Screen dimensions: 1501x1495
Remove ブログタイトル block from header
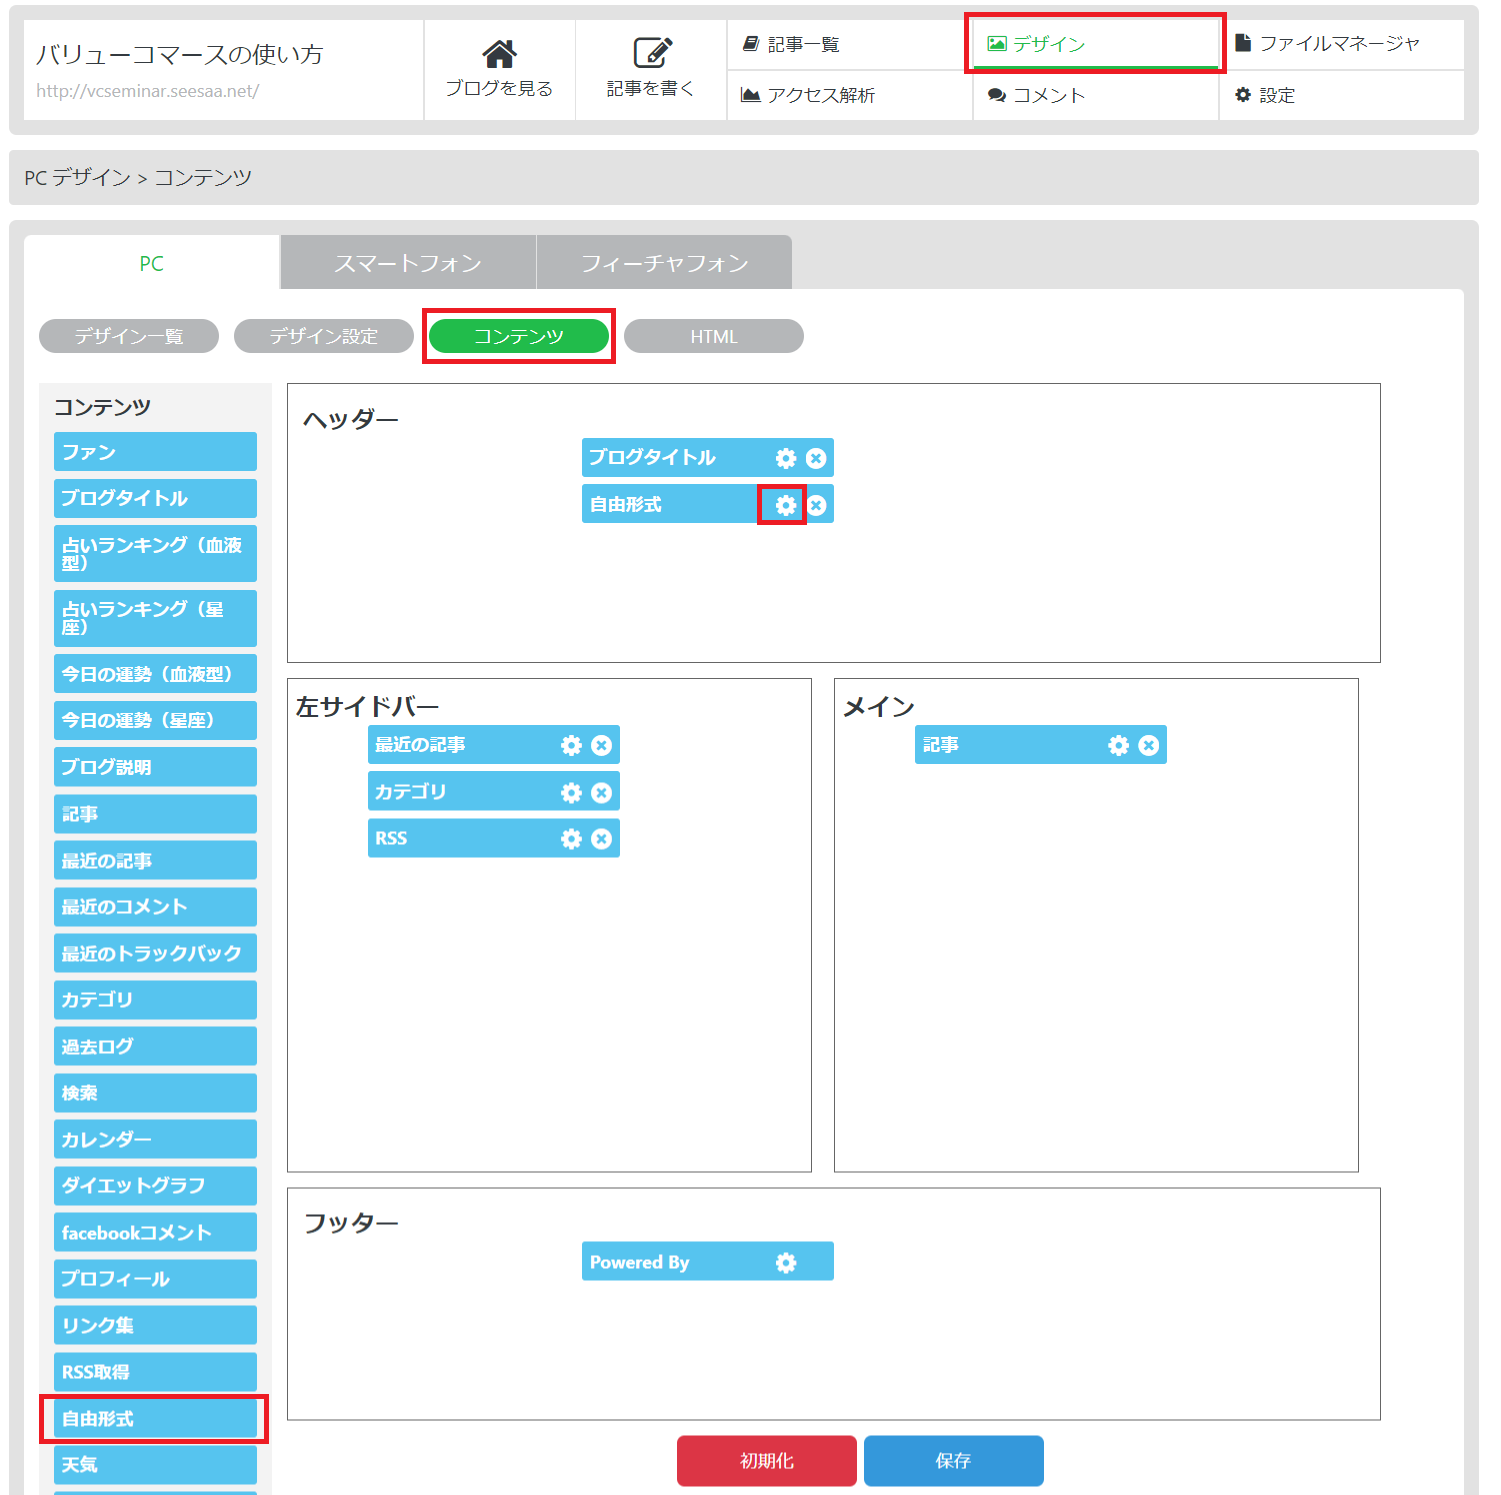click(816, 458)
